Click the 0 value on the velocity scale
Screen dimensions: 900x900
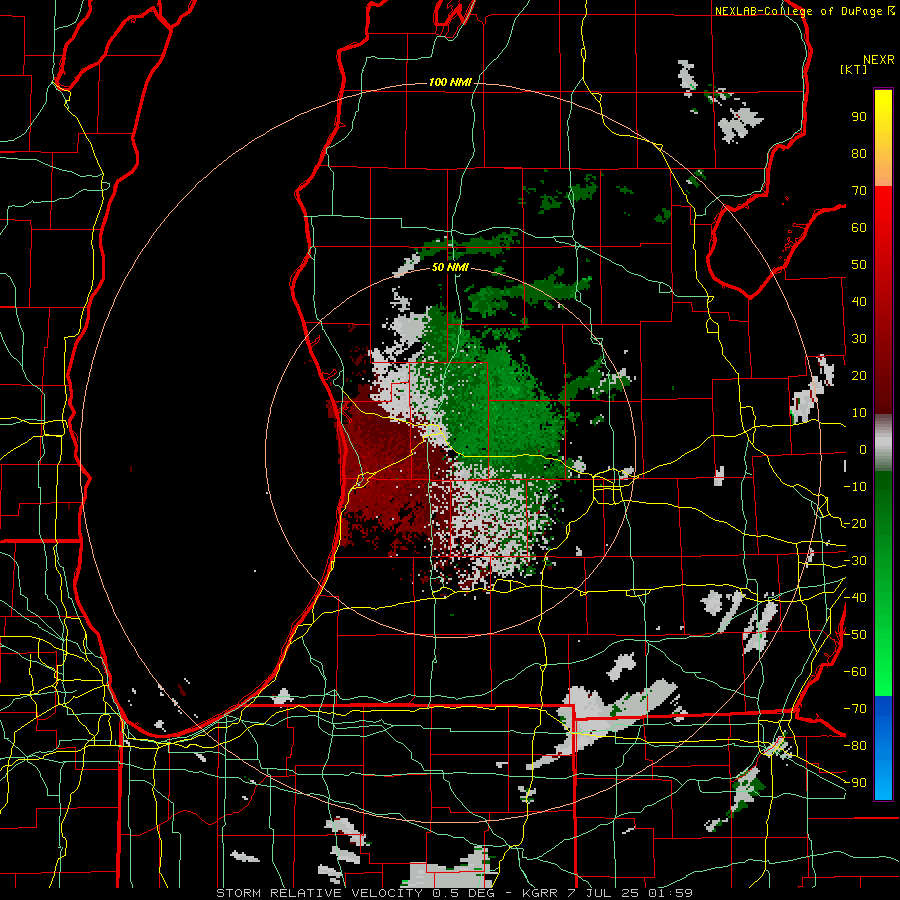pos(863,450)
